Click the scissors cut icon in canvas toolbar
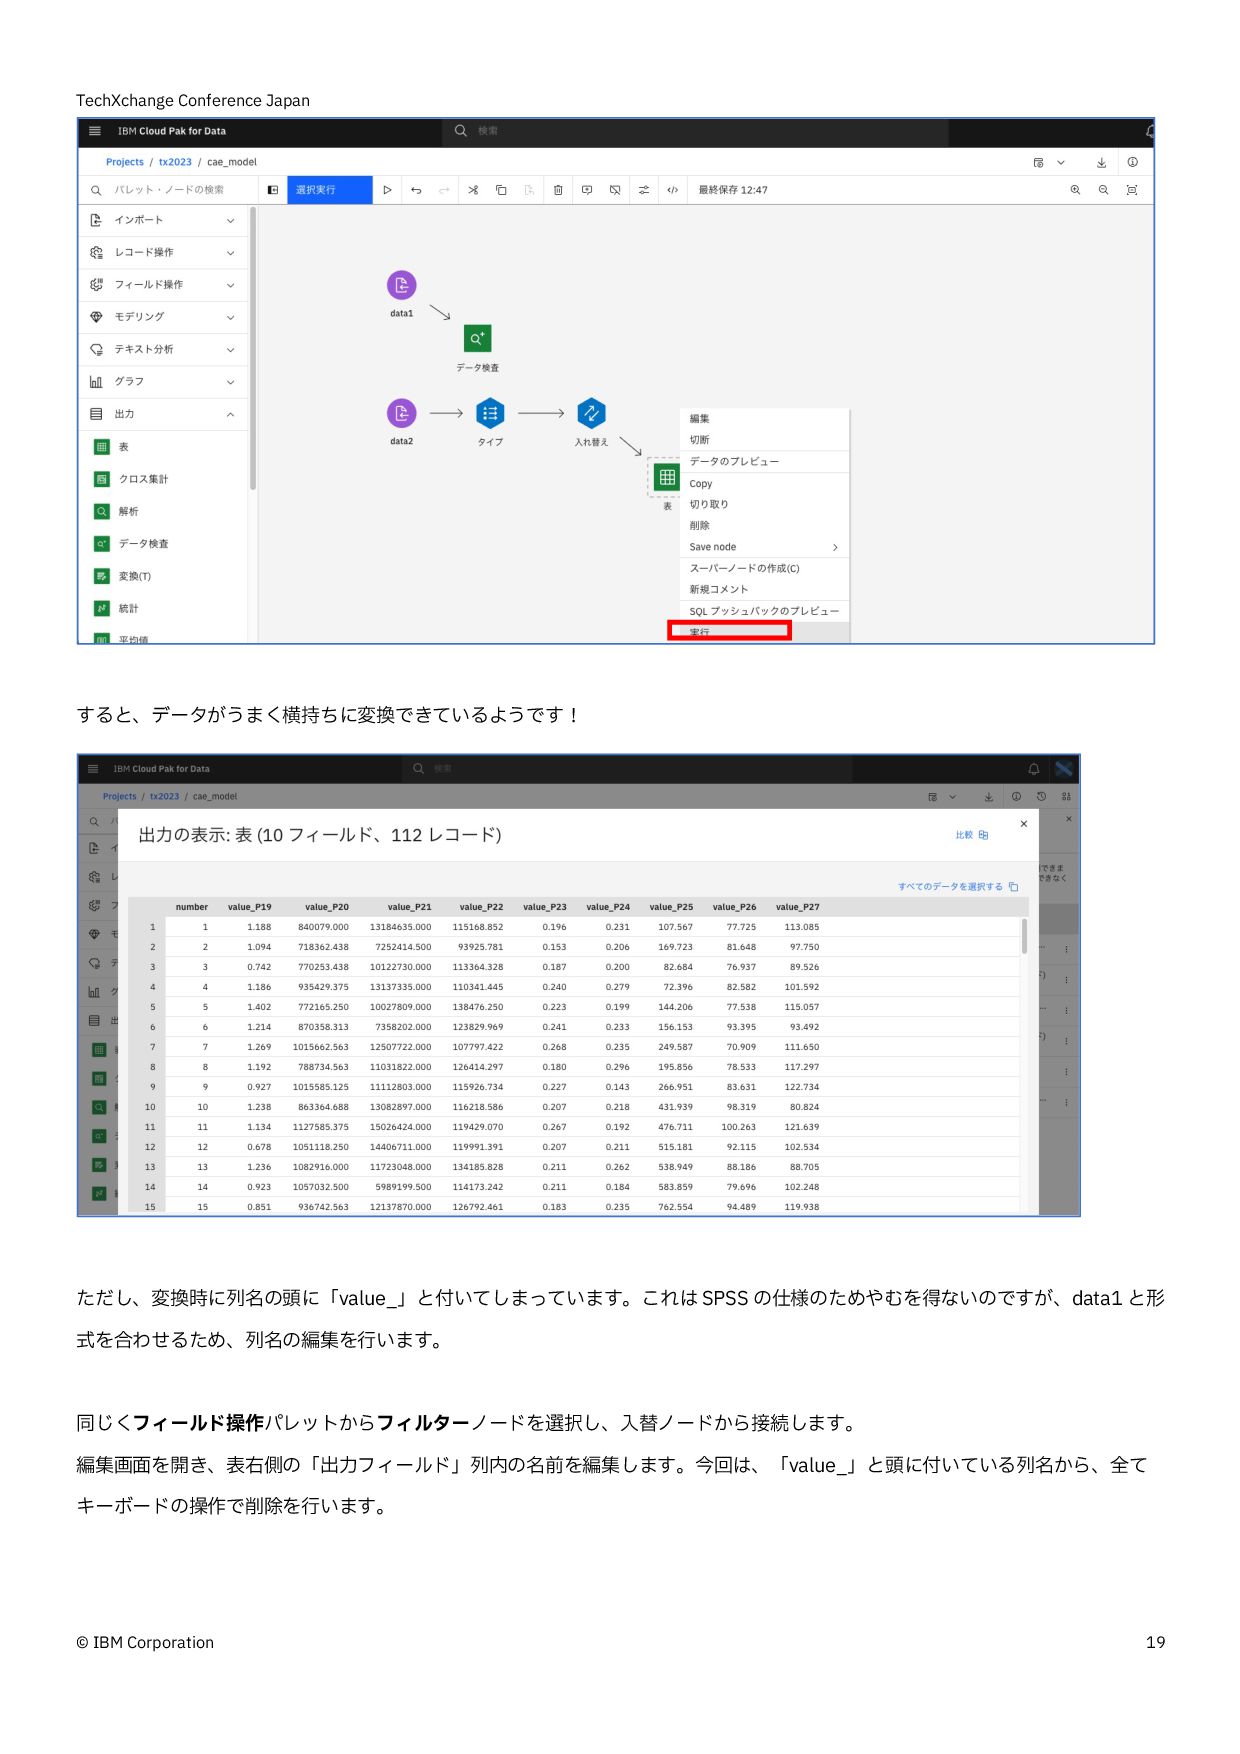This screenshot has height=1754, width=1240. tap(473, 190)
